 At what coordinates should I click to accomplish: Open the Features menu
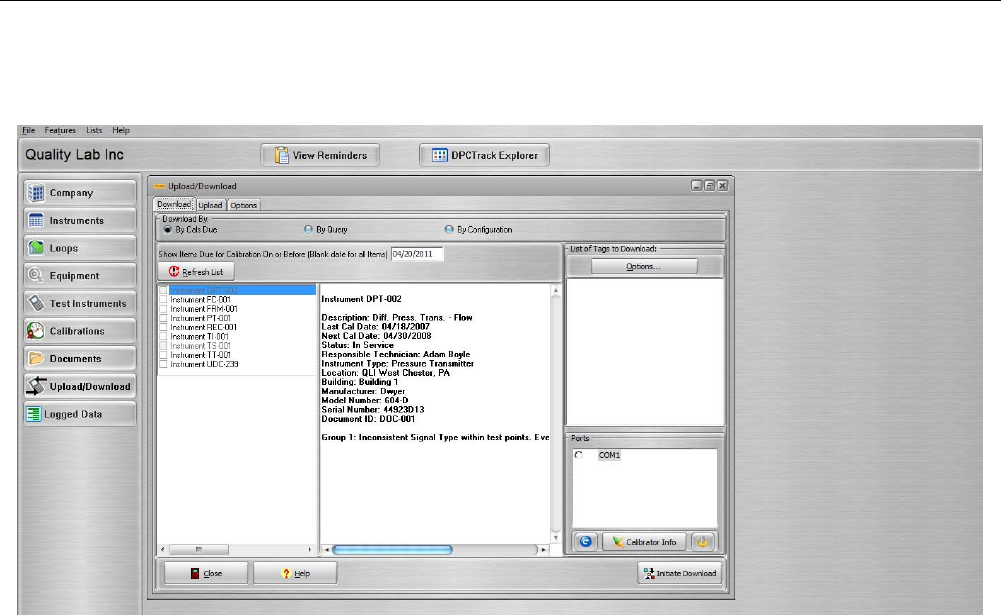(x=60, y=130)
